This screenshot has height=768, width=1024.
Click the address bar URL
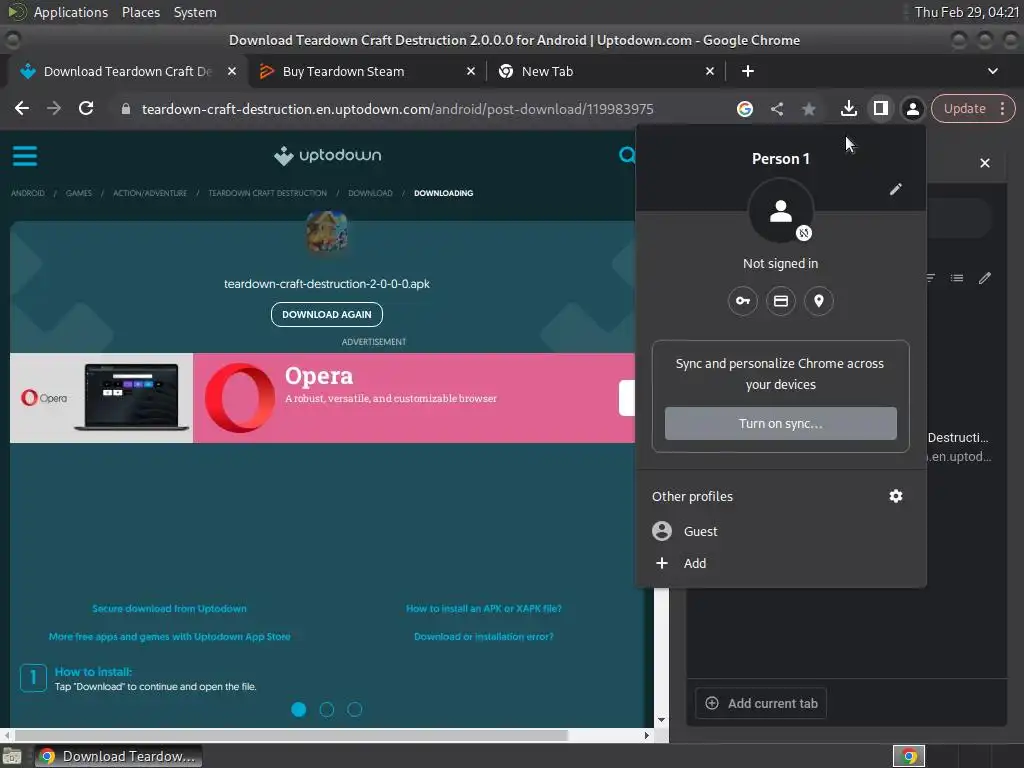point(397,109)
